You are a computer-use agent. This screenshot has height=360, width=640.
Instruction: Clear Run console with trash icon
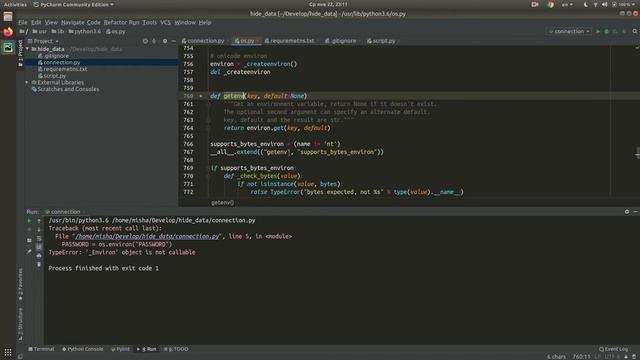[39, 264]
